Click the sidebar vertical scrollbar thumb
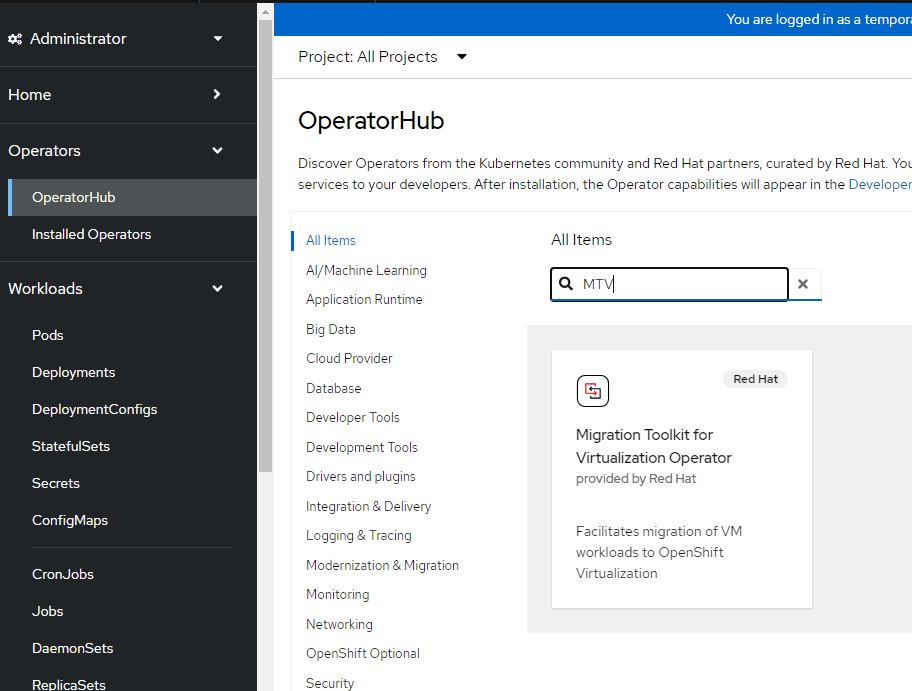The height and width of the screenshot is (691, 912). point(265,245)
